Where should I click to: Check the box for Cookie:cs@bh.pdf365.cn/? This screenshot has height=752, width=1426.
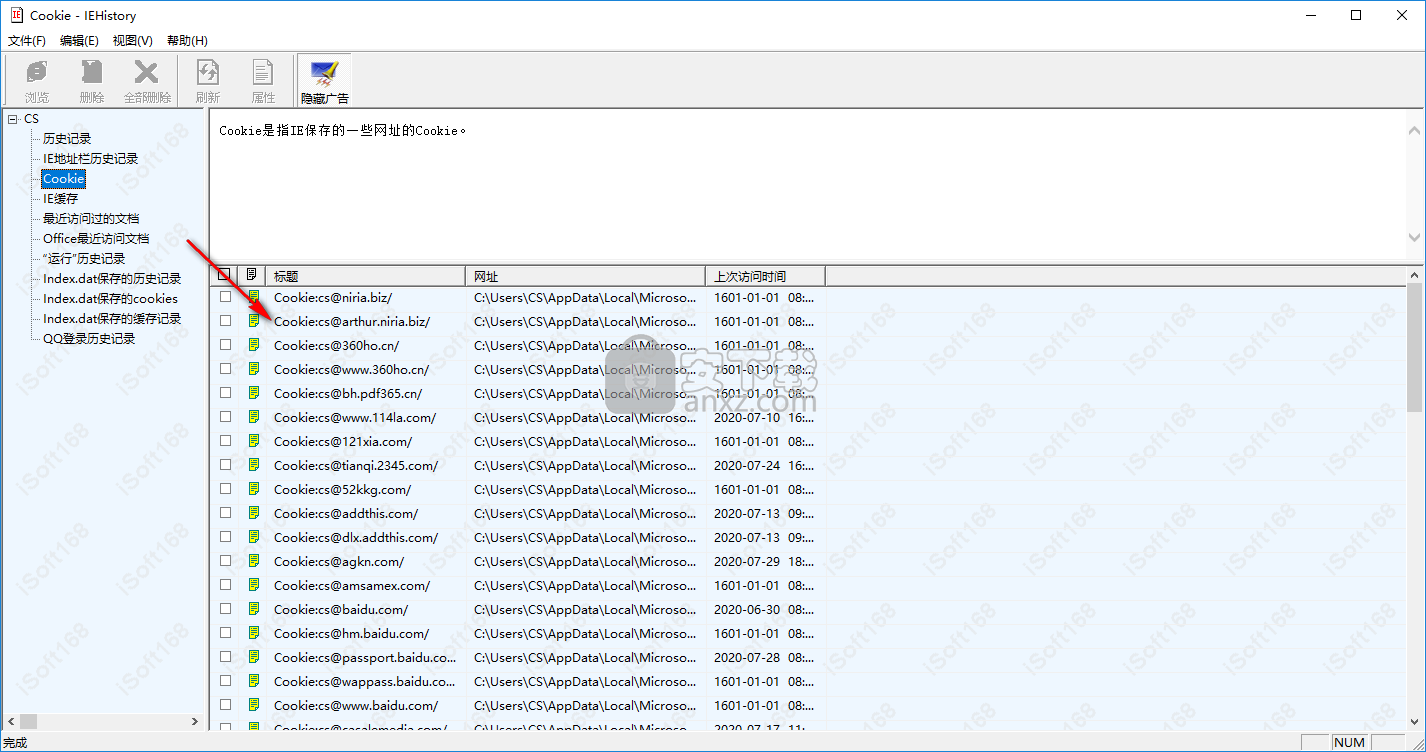point(226,393)
